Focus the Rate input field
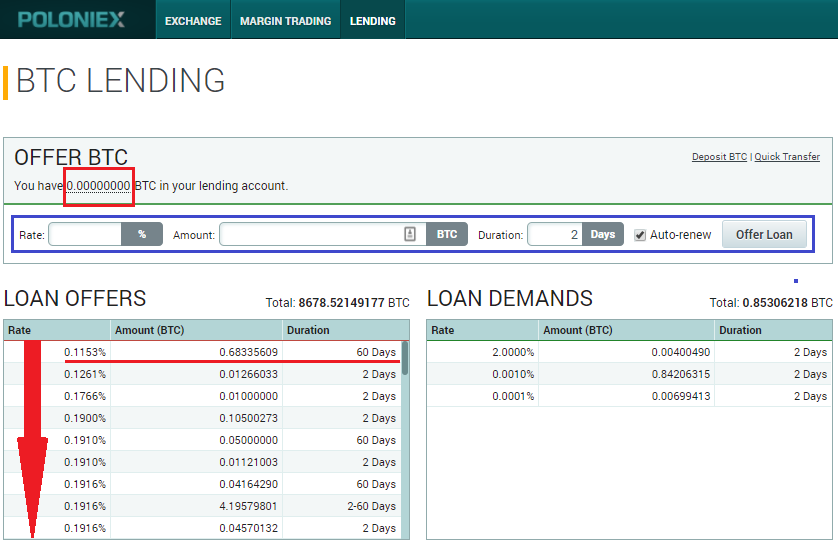Viewport: 838px width, 547px height. click(86, 234)
